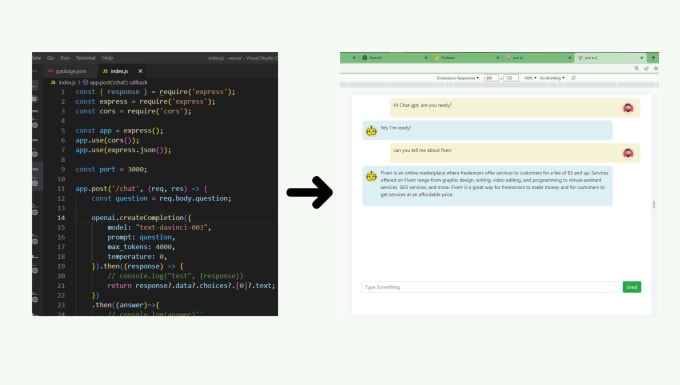The height and width of the screenshot is (385, 680).
Task: Click the device height input field
Action: 511,78
